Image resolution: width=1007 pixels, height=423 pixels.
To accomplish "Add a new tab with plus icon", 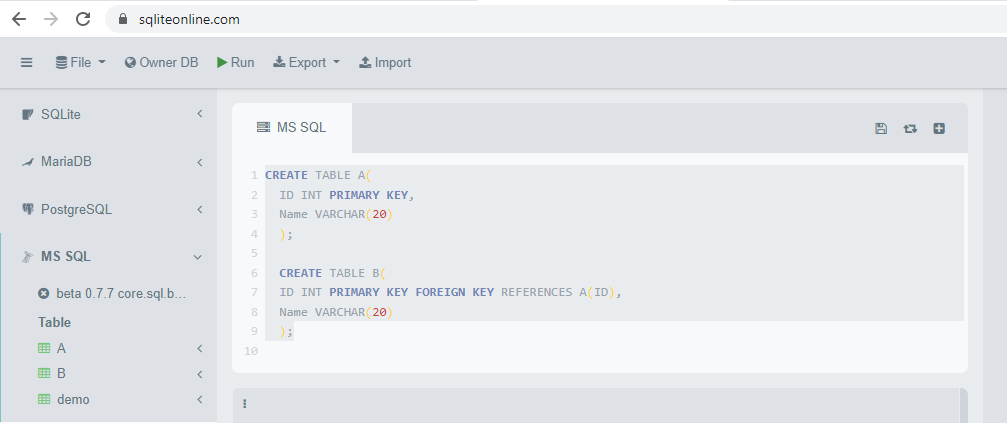I will point(939,128).
